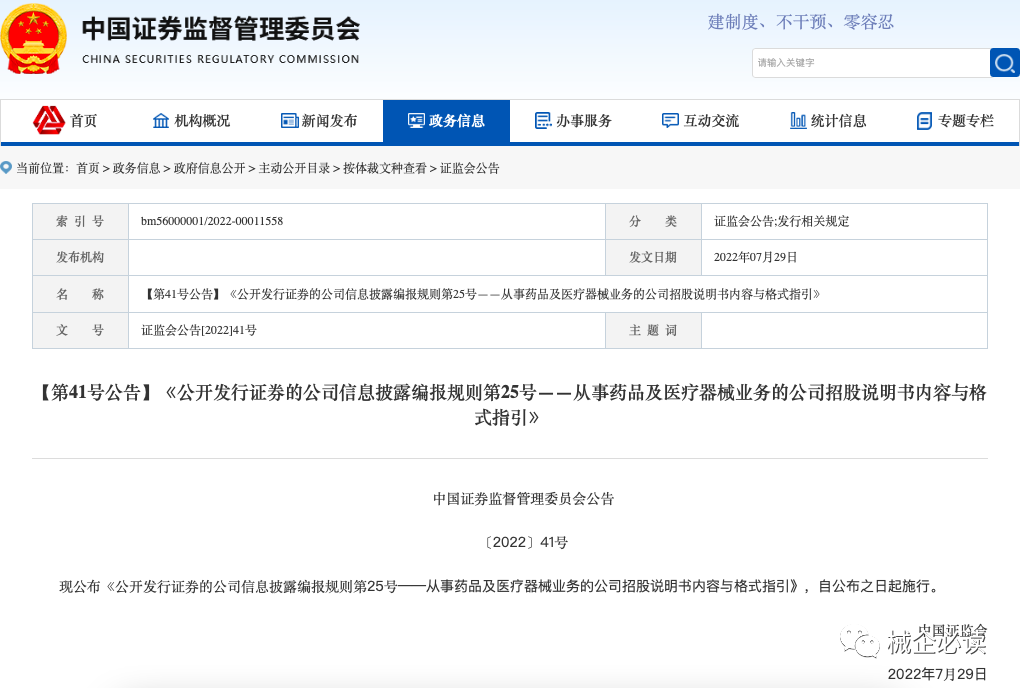Click the paragraph starting with 现公布
This screenshot has width=1020, height=688.
(501, 587)
